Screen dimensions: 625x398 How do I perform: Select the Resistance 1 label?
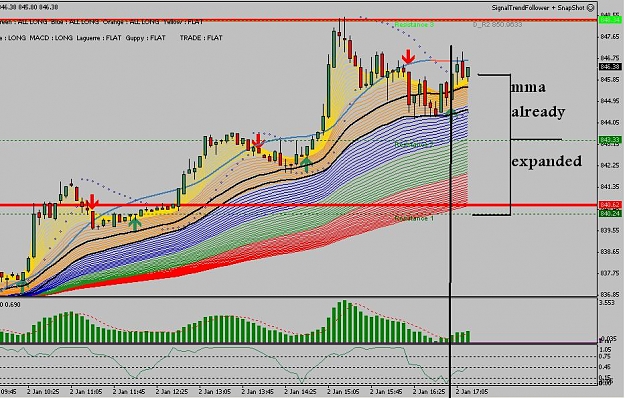point(414,218)
